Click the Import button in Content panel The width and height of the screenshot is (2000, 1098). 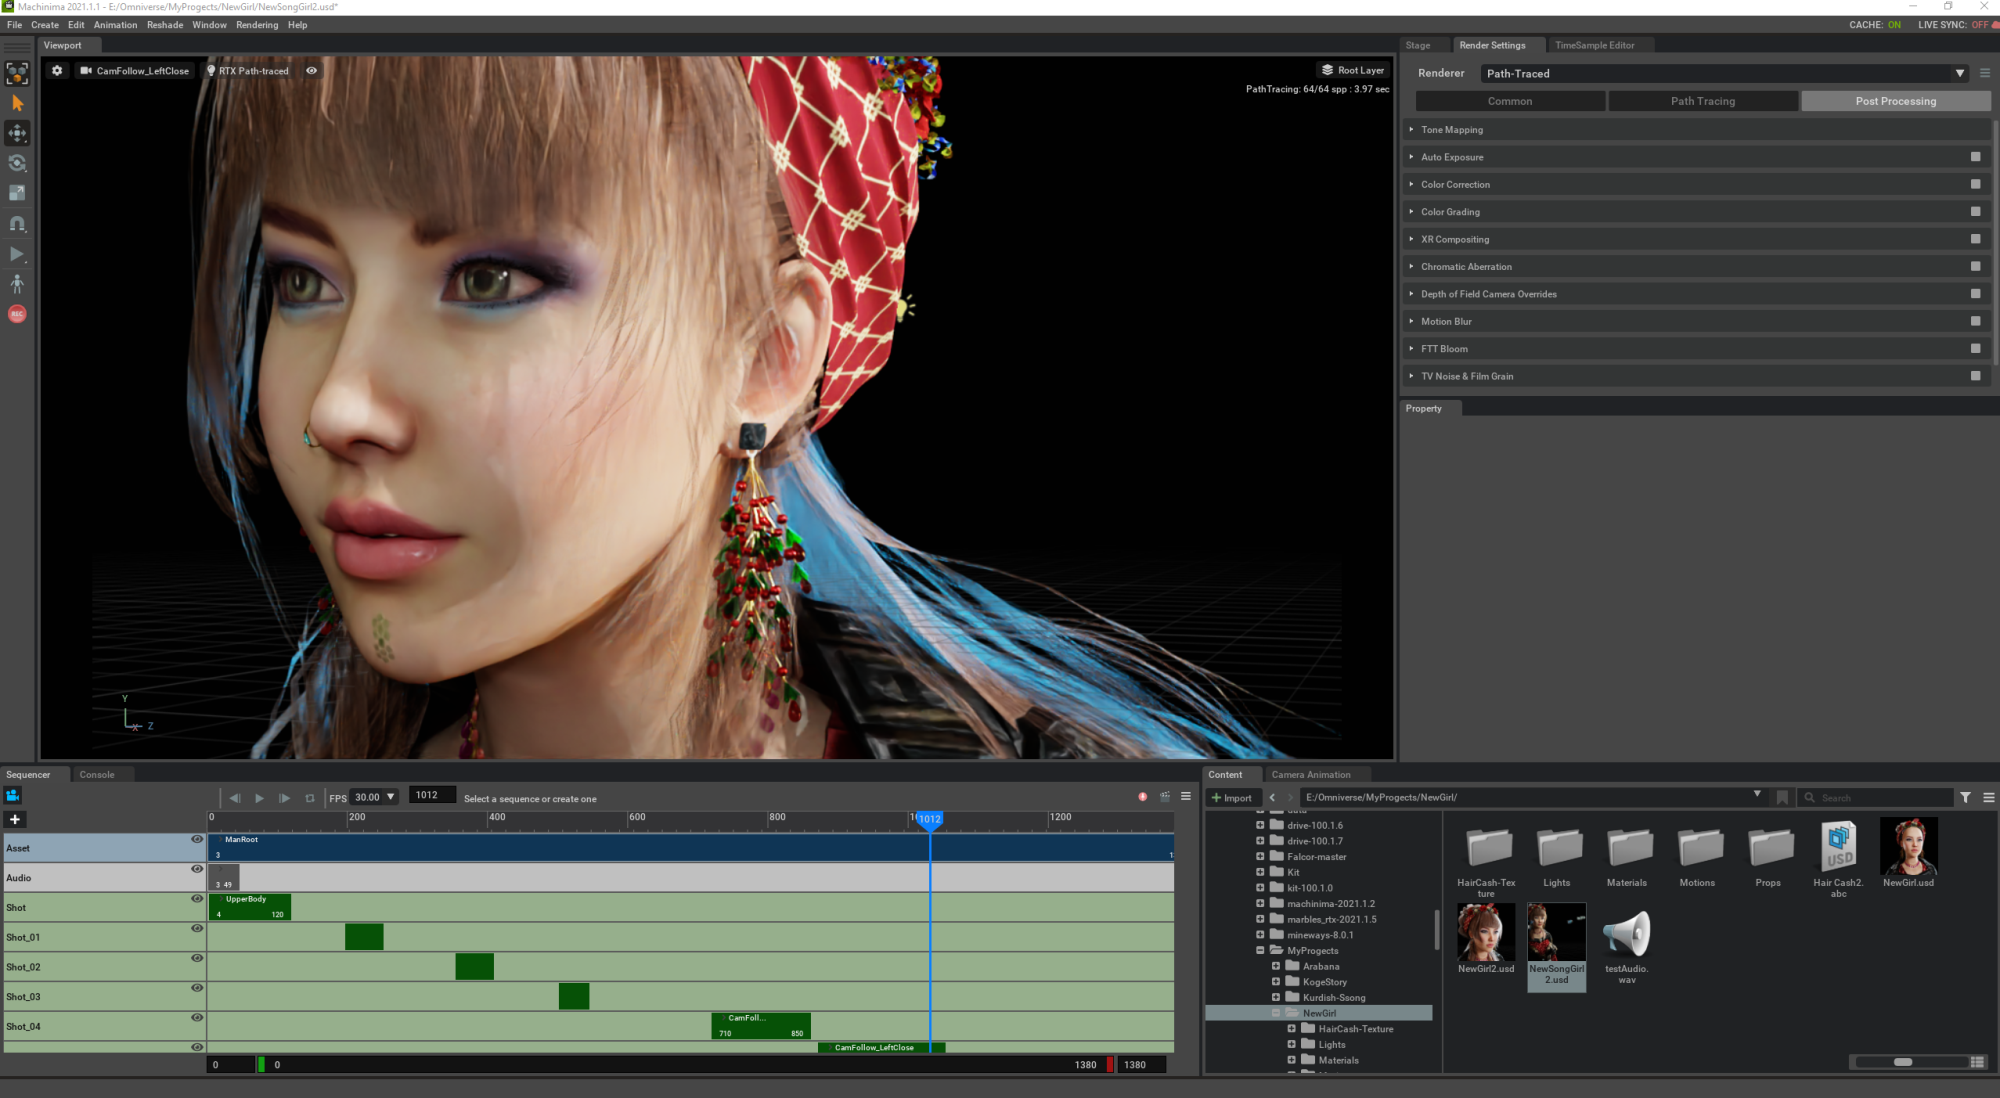(1232, 798)
